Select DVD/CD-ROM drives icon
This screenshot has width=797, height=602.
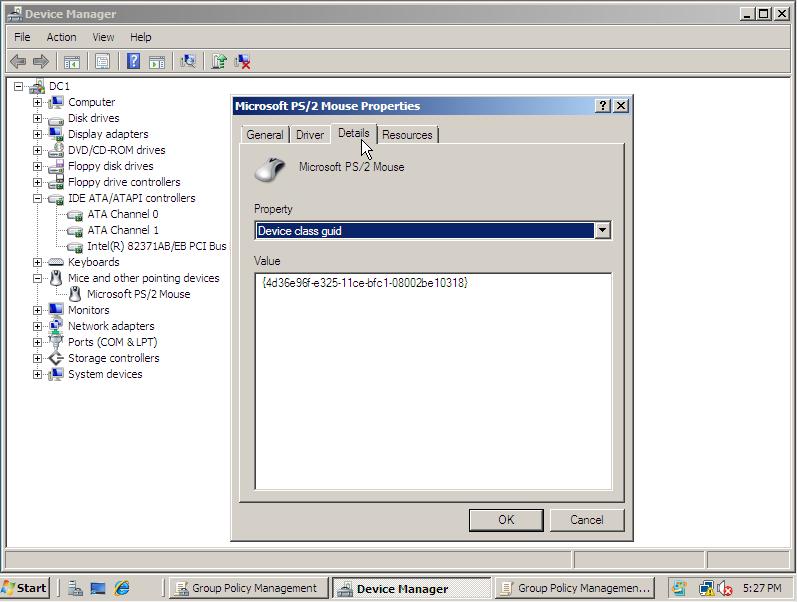55,150
